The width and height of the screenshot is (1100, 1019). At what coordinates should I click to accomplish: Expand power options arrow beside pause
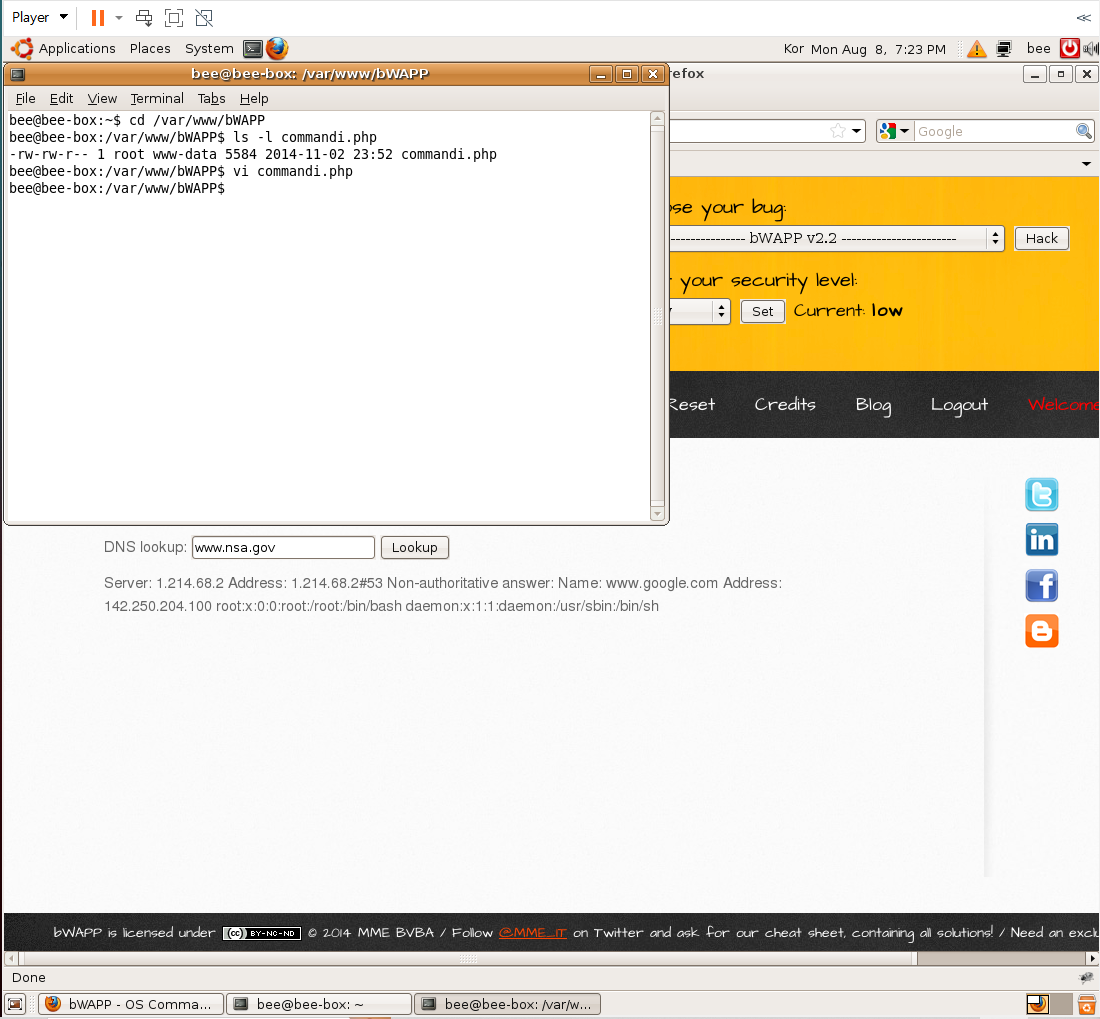[119, 18]
